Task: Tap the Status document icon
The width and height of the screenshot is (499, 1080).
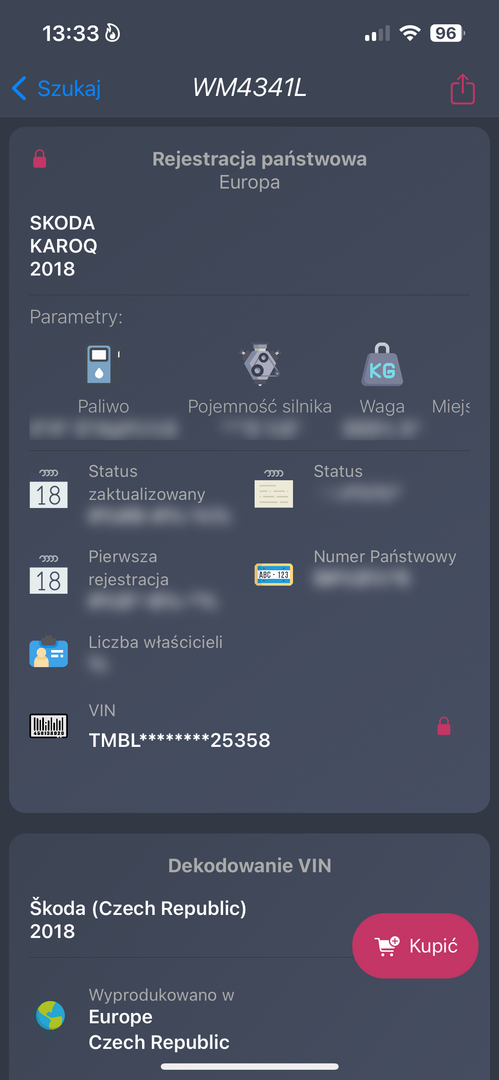Action: pos(274,488)
